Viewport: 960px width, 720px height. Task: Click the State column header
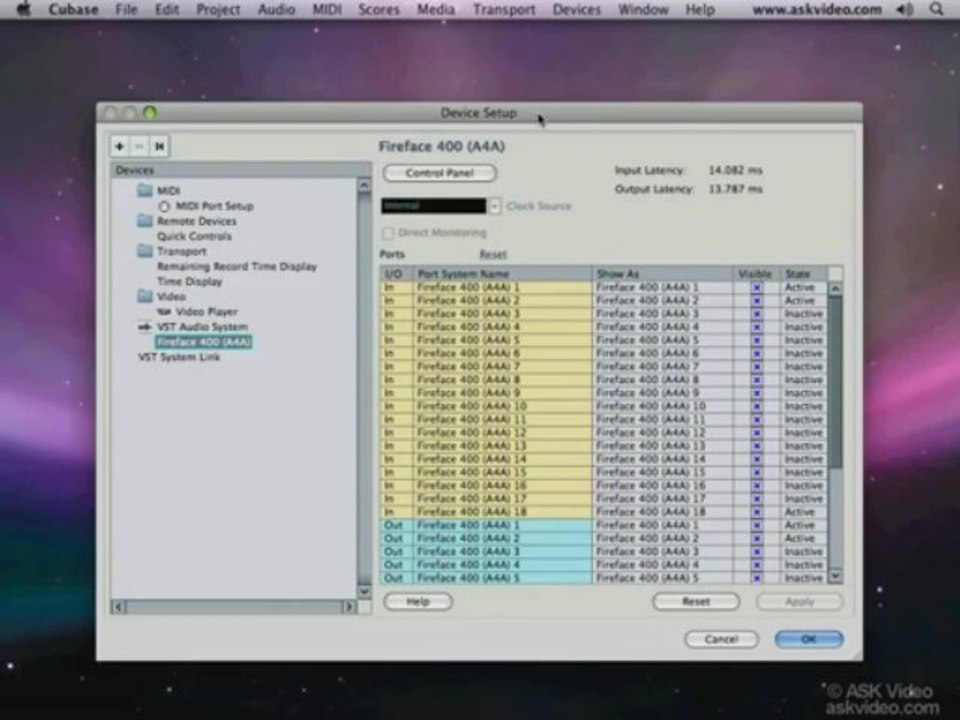(x=804, y=274)
